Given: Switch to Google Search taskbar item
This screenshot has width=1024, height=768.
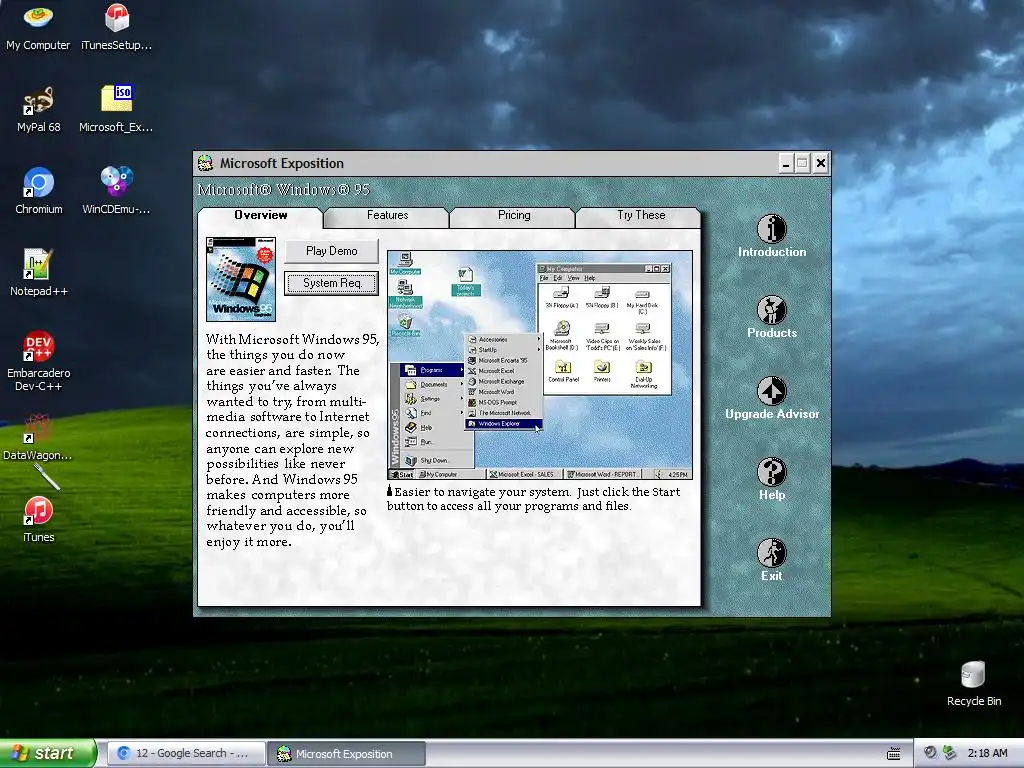Looking at the screenshot, I should tap(185, 754).
